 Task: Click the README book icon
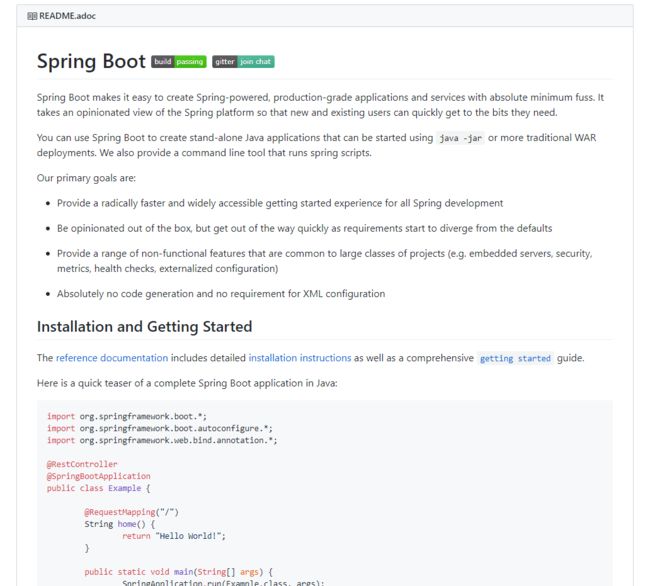32,16
